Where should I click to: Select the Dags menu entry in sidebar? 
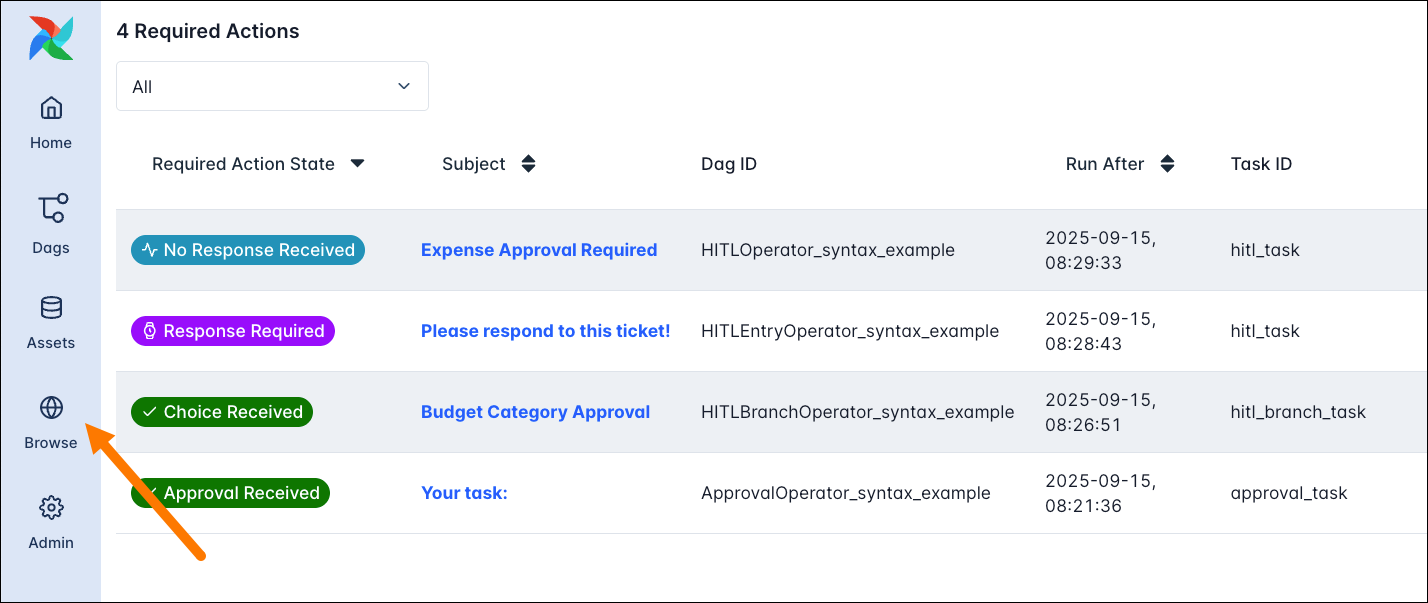click(50, 247)
